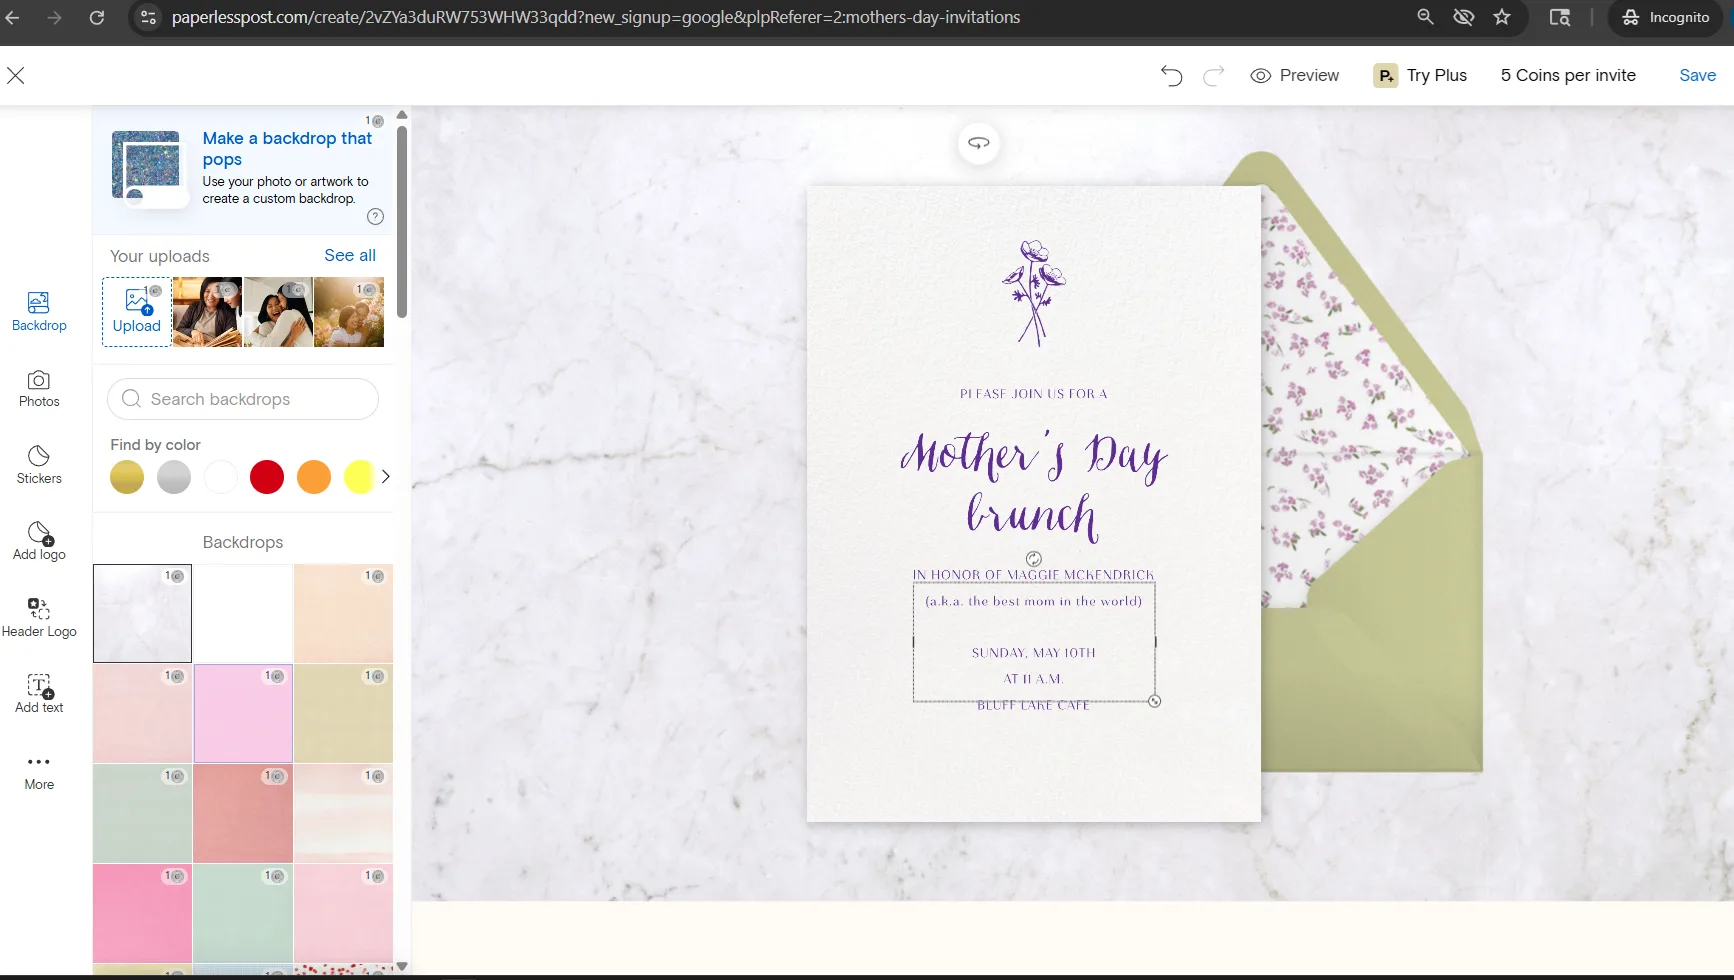The image size is (1734, 980).
Task: Open the See all uploads link
Action: click(x=350, y=256)
